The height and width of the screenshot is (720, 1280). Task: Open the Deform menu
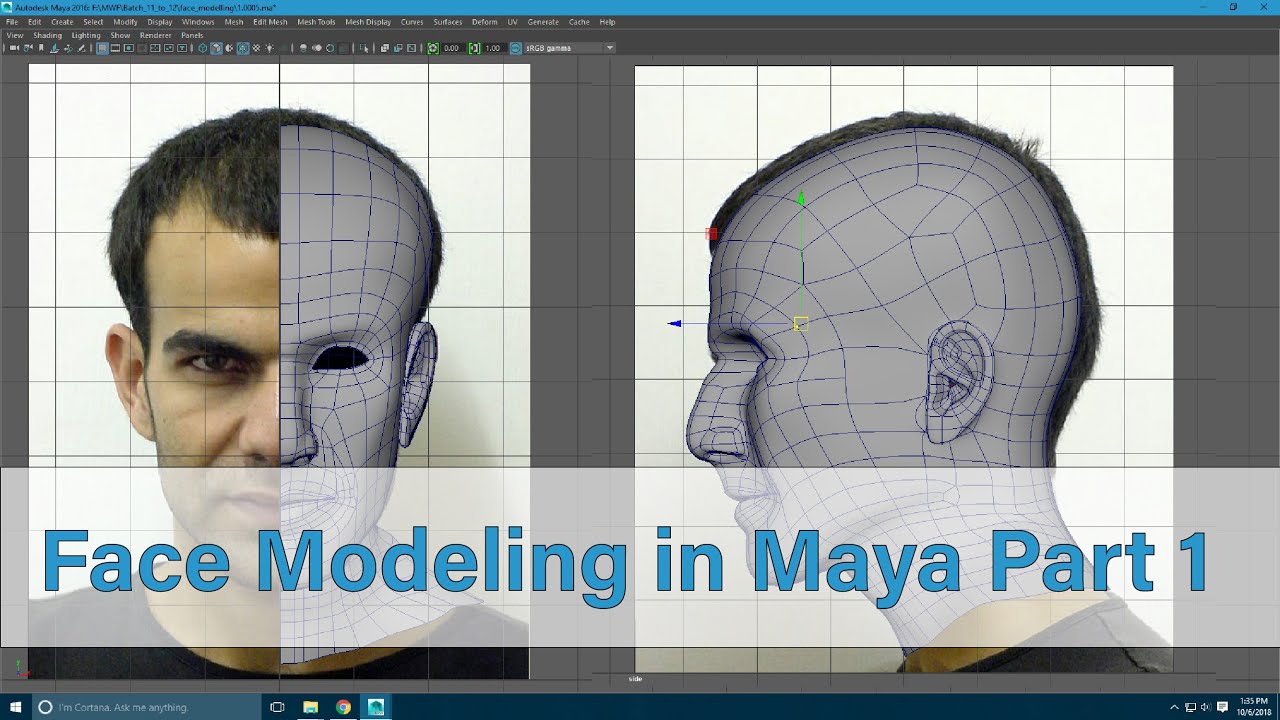click(x=484, y=21)
